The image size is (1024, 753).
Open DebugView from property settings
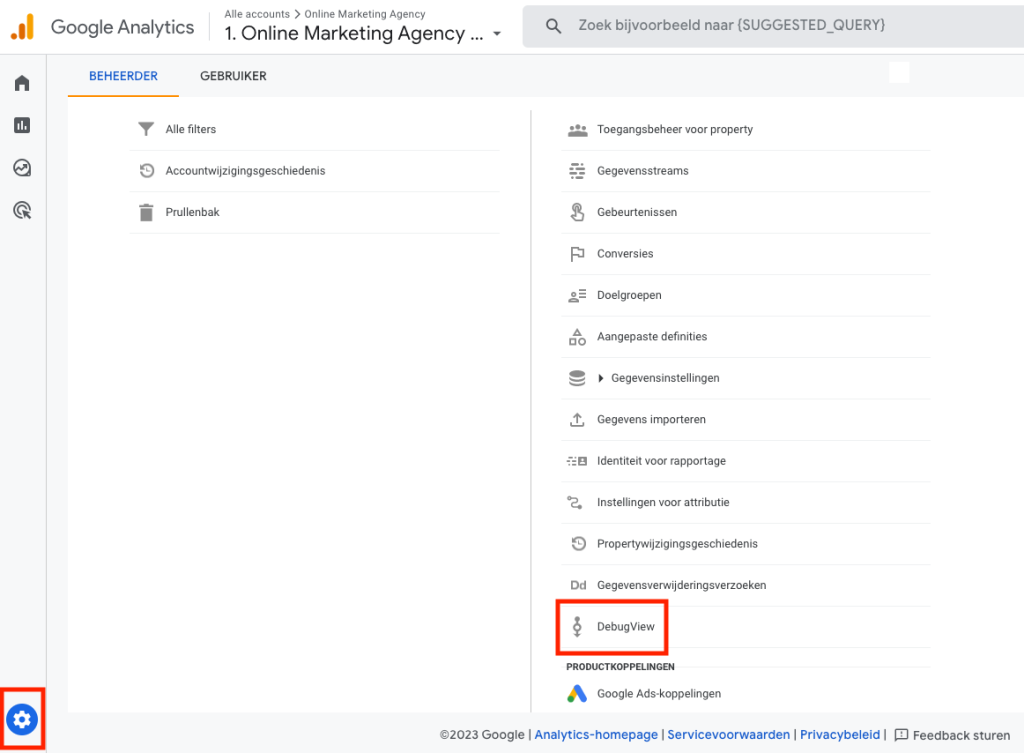625,627
